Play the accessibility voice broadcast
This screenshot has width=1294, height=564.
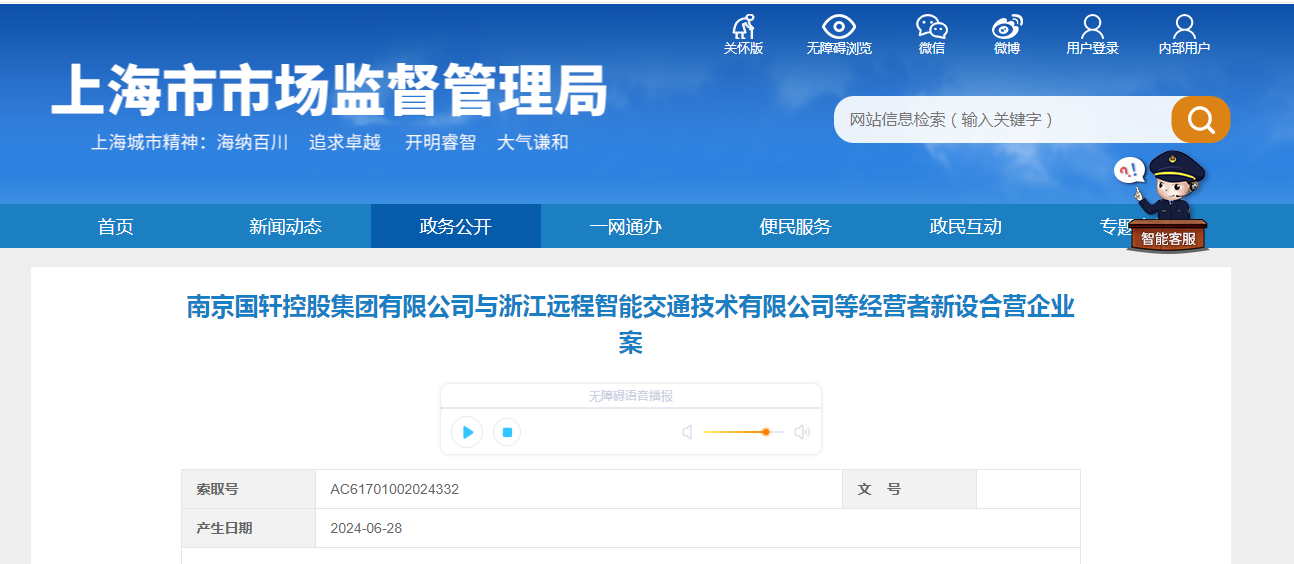point(467,432)
